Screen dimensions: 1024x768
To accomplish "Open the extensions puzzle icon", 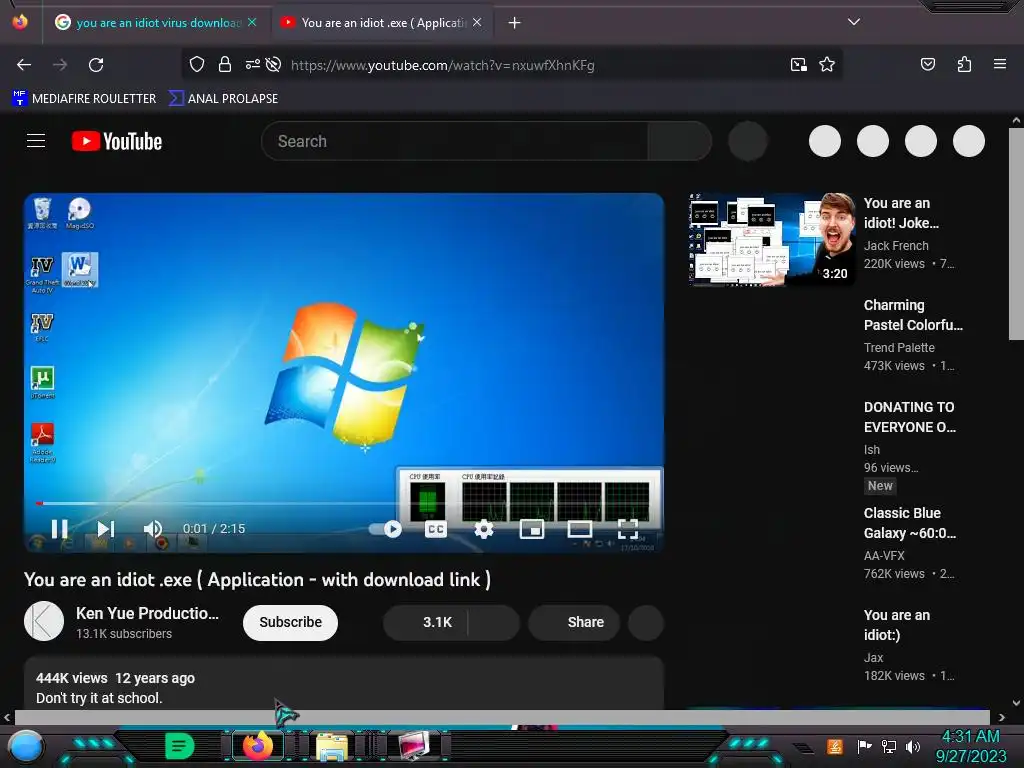I will [x=964, y=64].
